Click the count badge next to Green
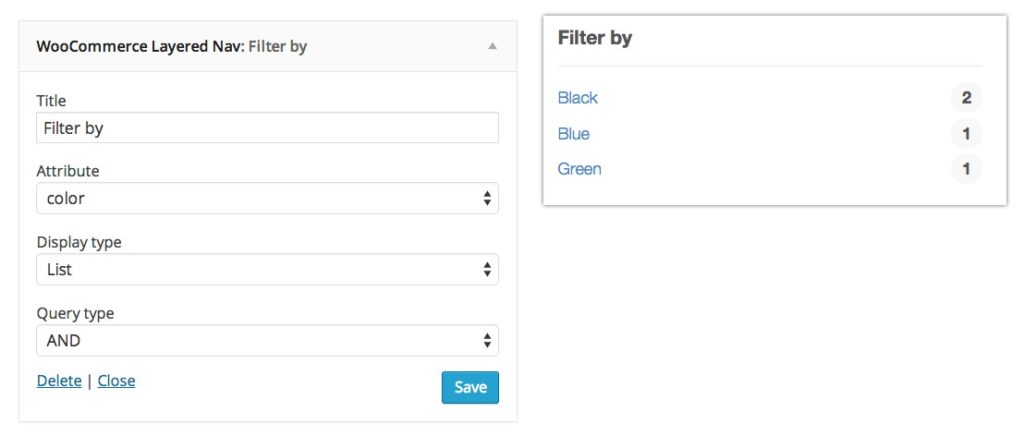This screenshot has height=436, width=1024. pos(966,169)
